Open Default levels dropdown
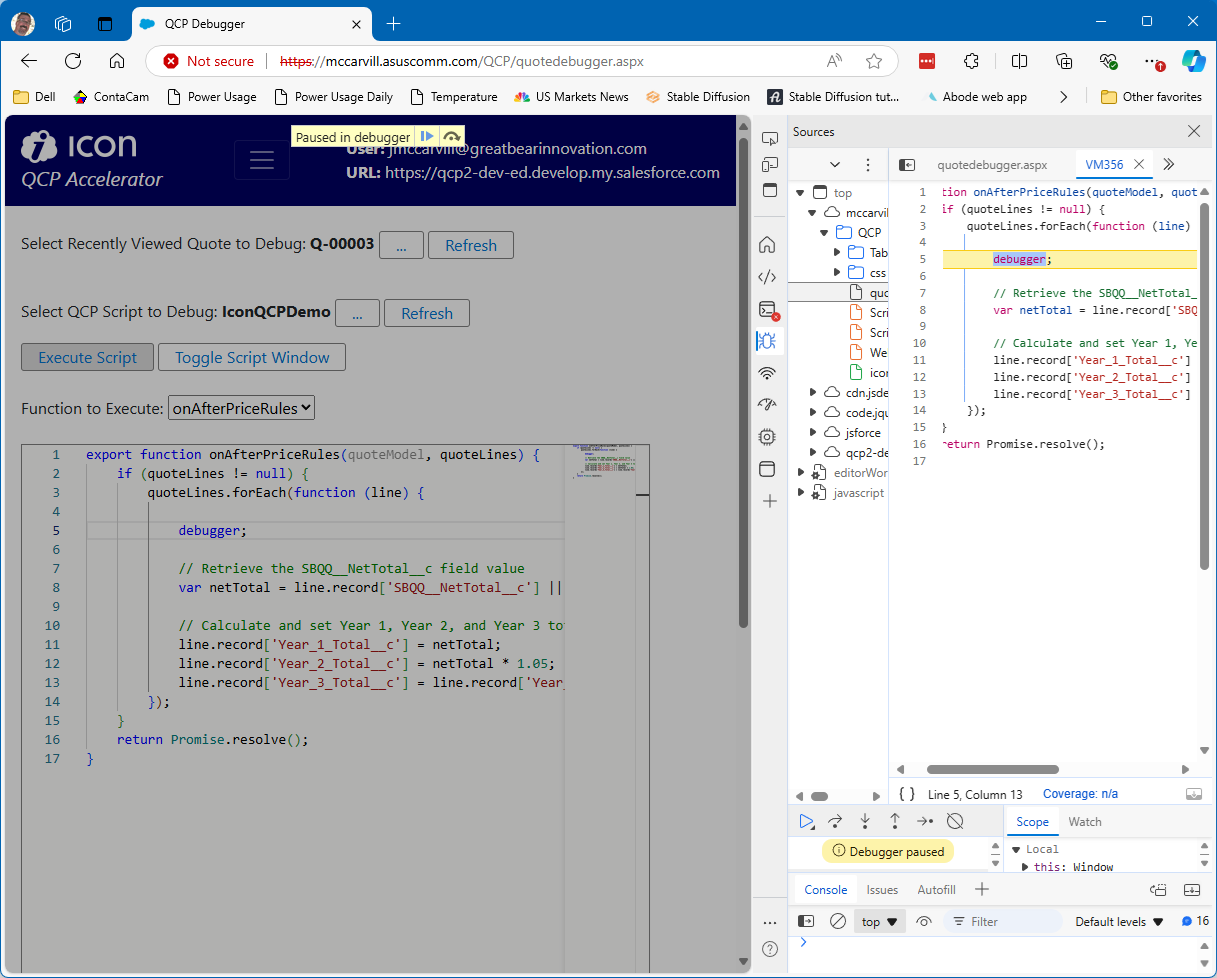 1120,921
